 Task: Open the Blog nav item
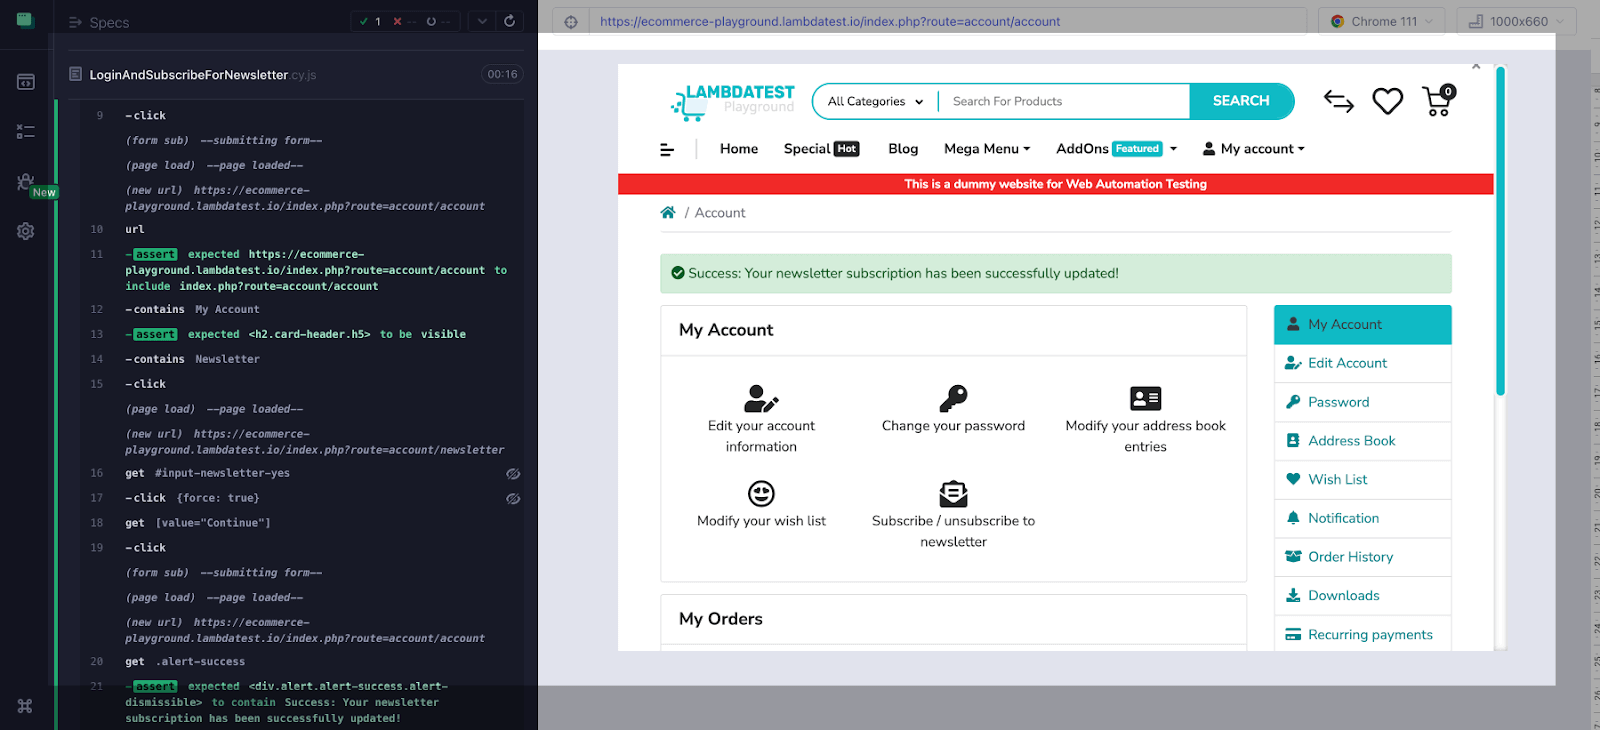click(903, 149)
